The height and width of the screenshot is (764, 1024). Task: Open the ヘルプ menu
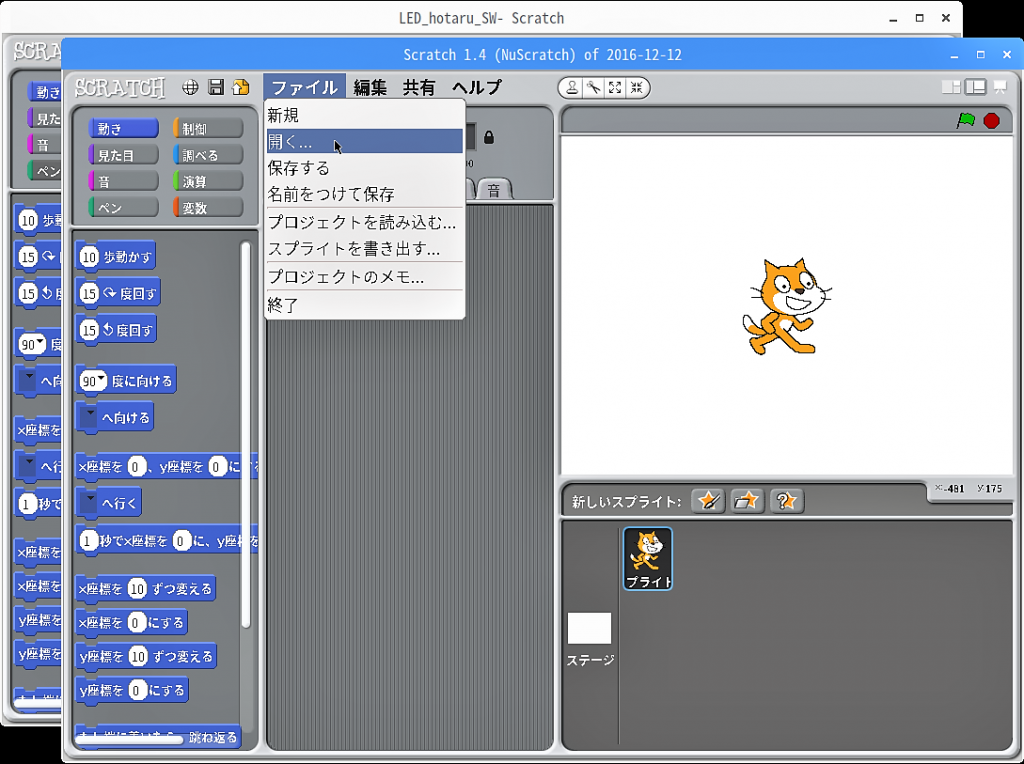(x=477, y=88)
